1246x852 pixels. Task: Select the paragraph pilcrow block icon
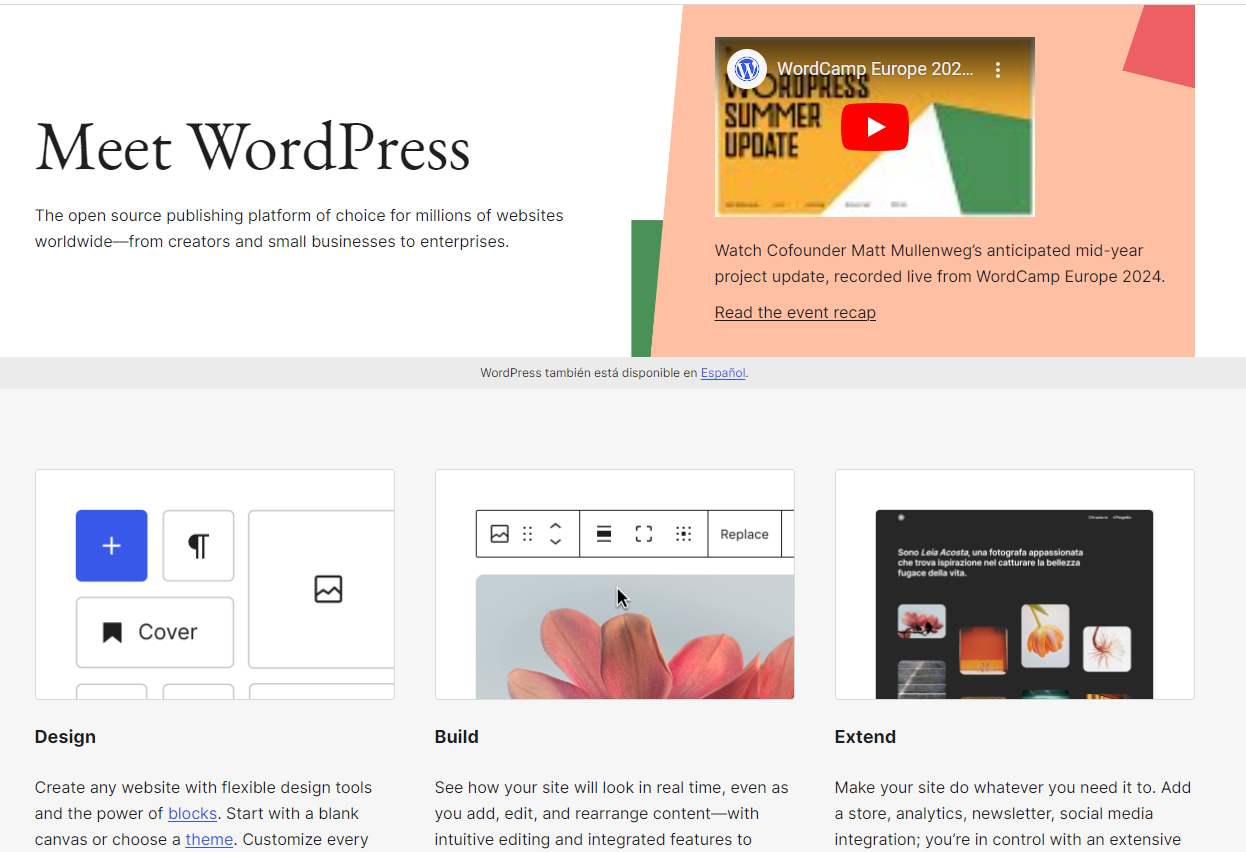(x=198, y=546)
